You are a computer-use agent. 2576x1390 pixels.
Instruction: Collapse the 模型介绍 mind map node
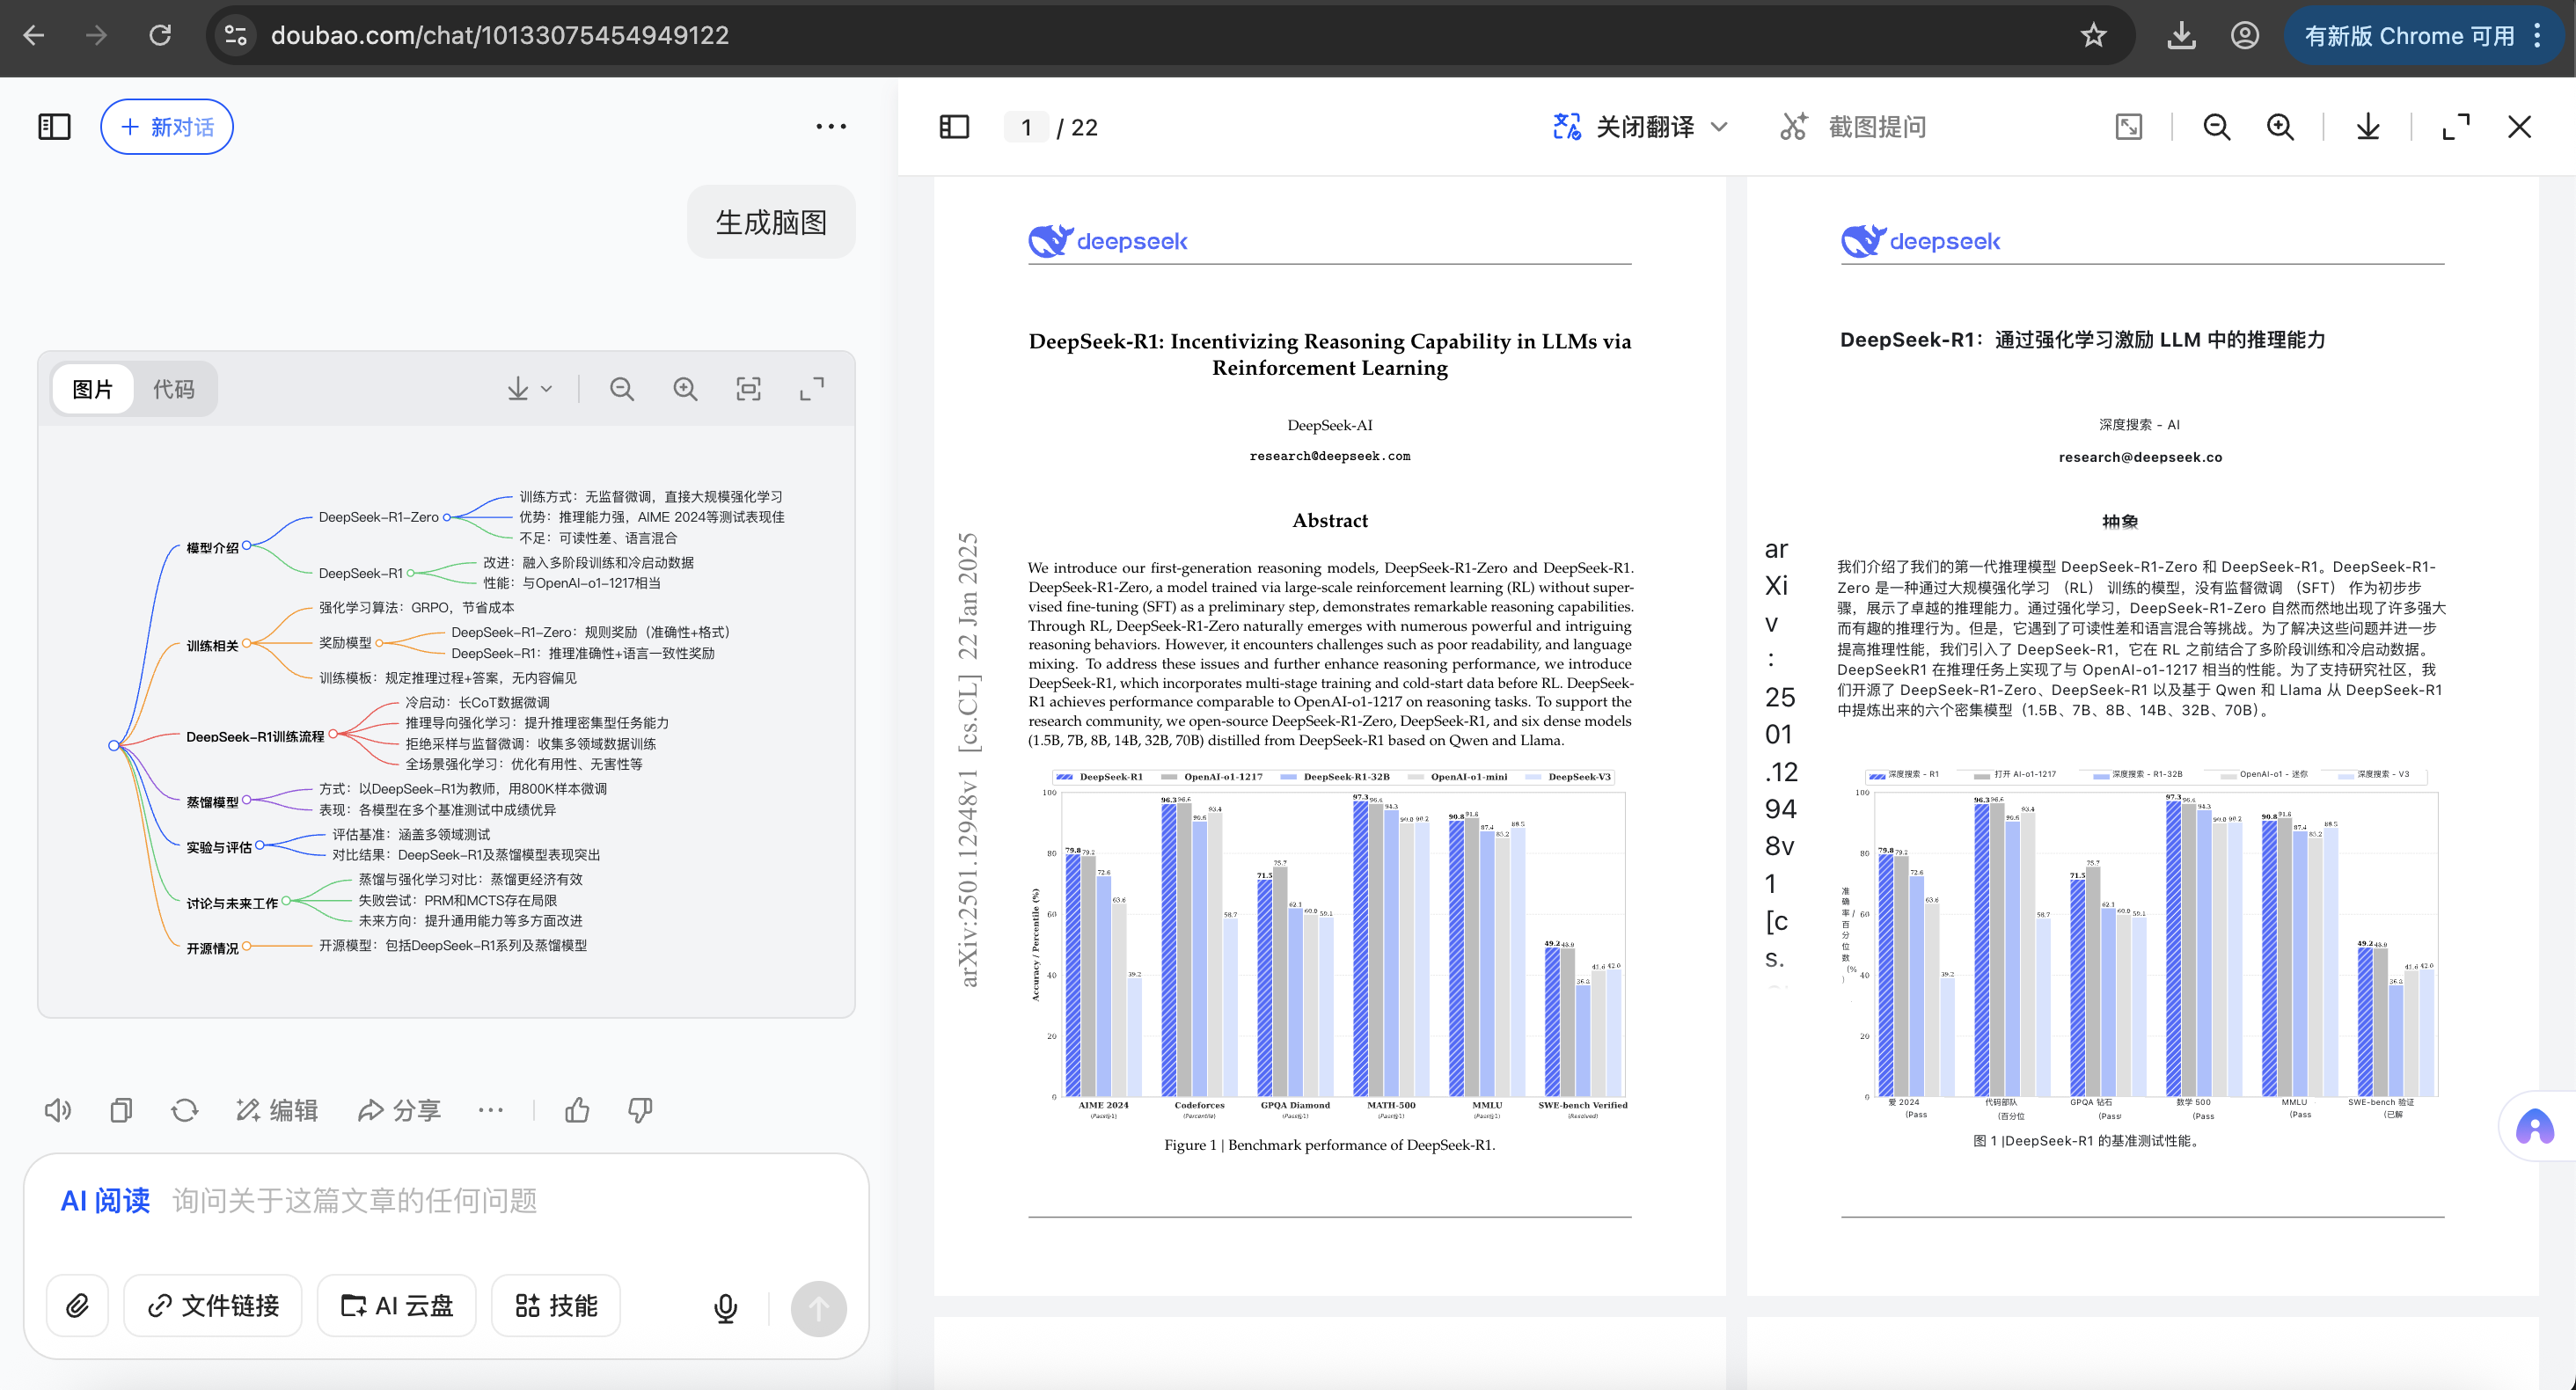(x=246, y=546)
